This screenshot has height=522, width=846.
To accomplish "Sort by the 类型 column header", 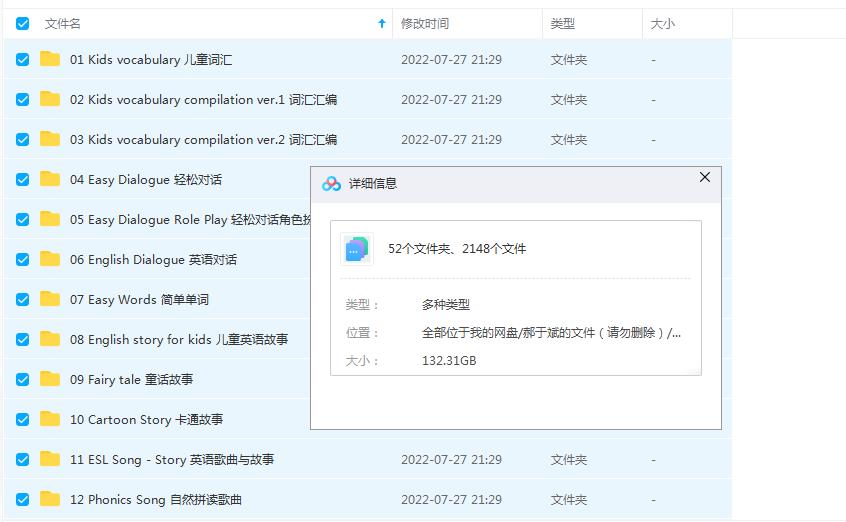I will [563, 23].
